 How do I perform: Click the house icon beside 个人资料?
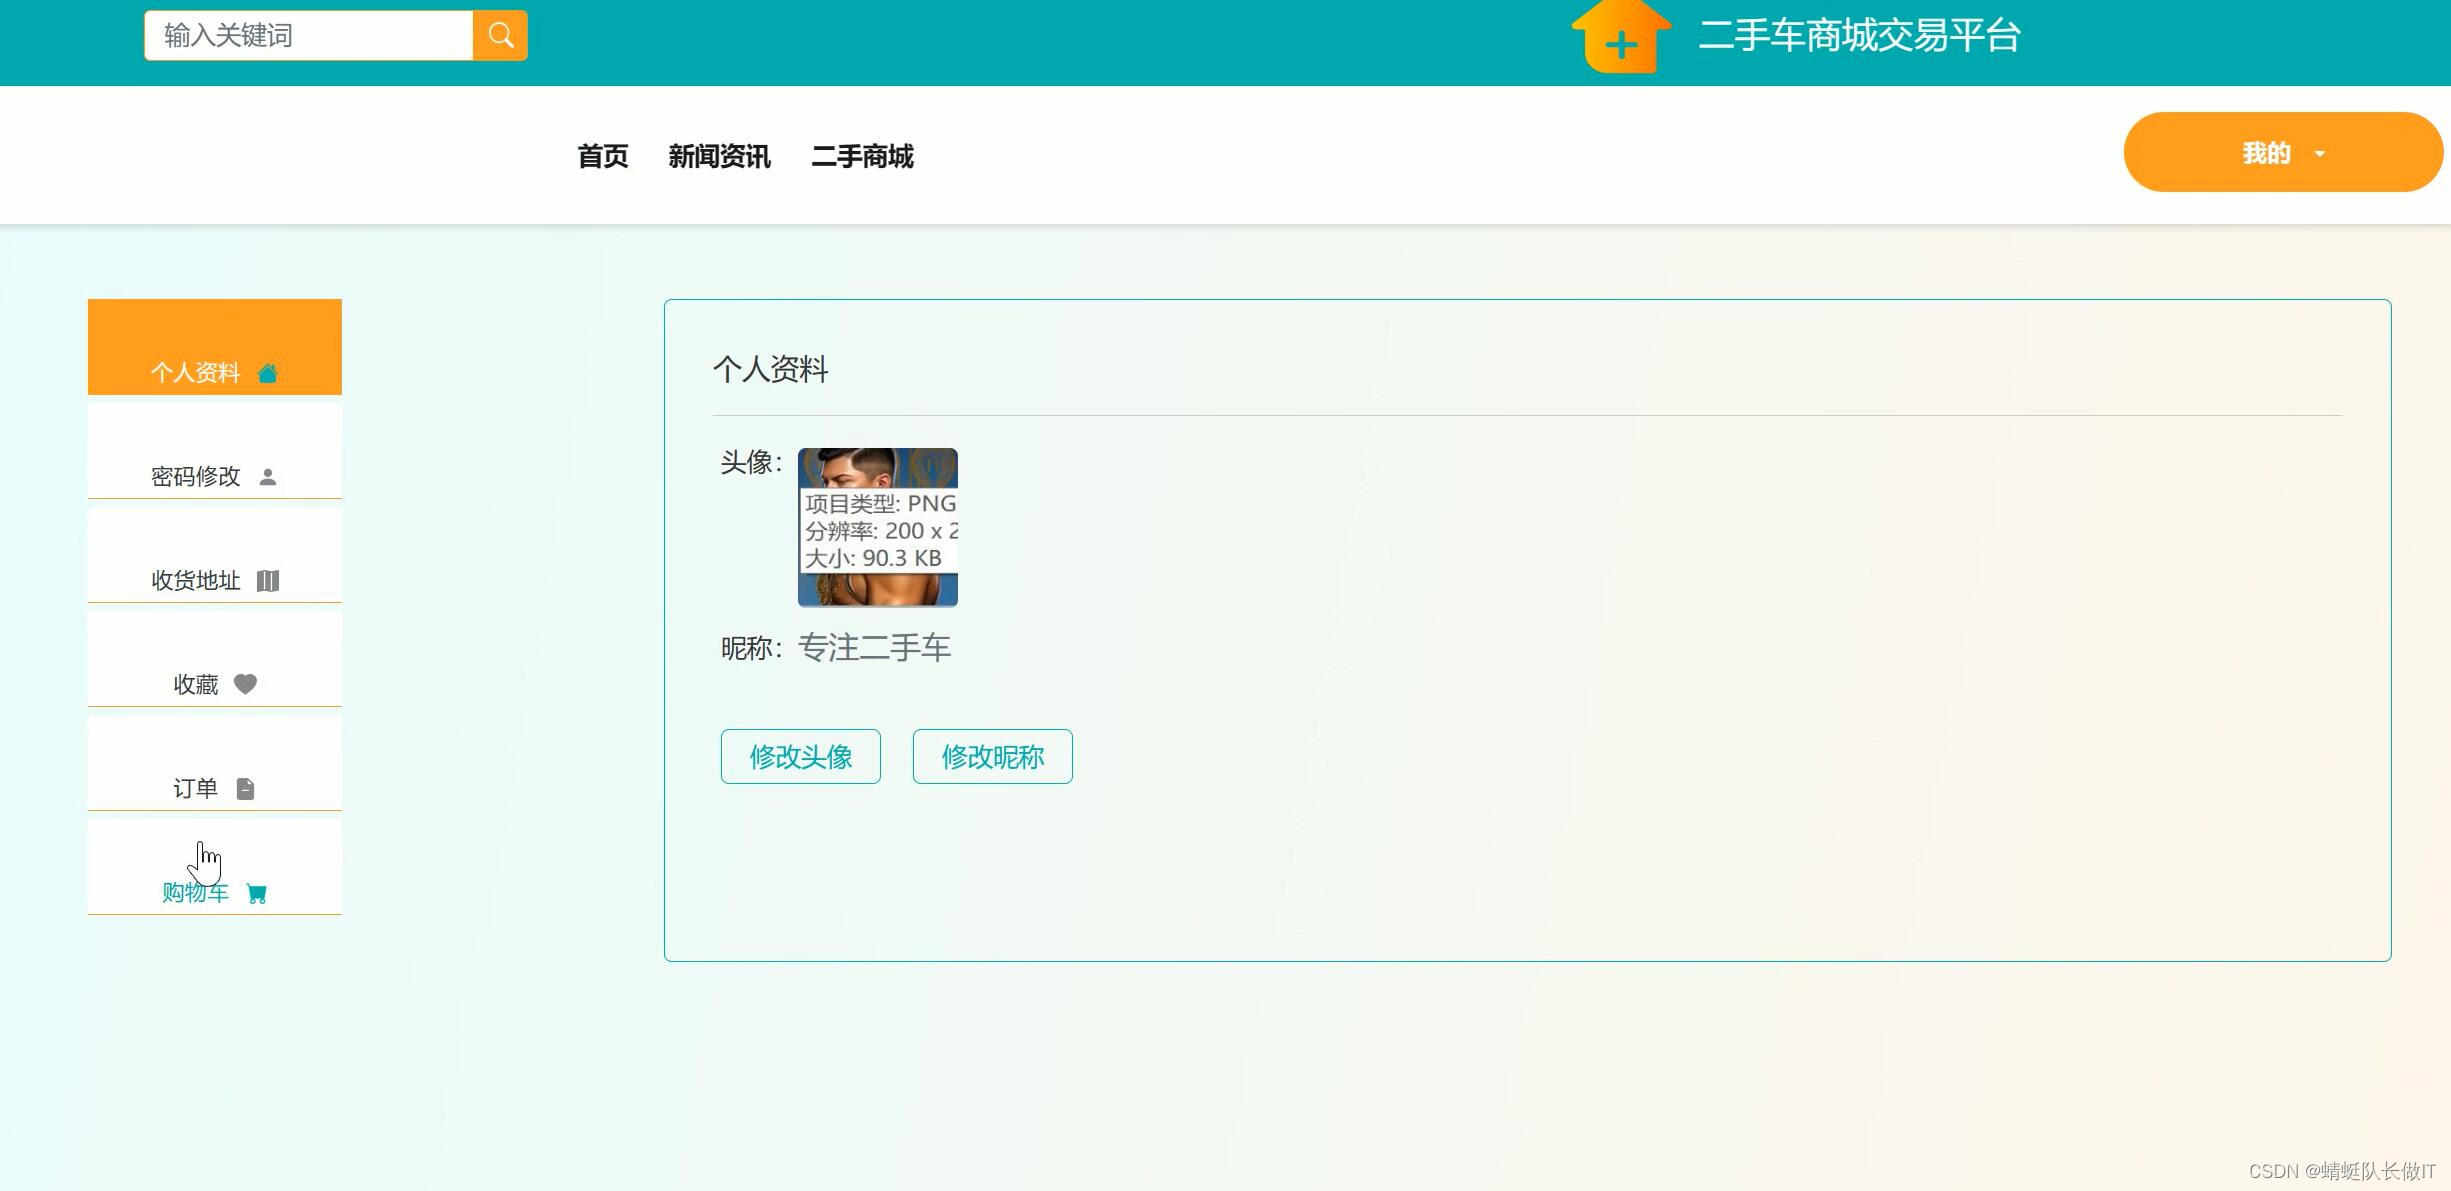pos(267,374)
